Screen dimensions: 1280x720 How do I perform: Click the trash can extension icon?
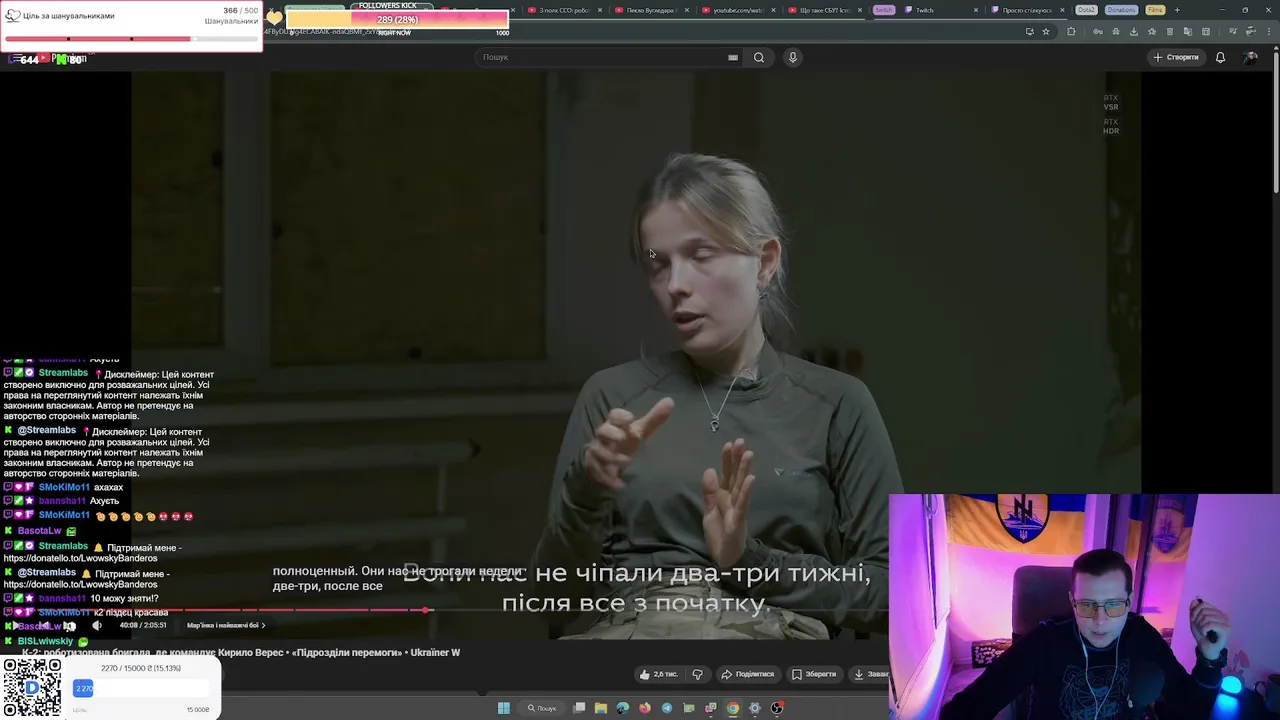[1170, 31]
